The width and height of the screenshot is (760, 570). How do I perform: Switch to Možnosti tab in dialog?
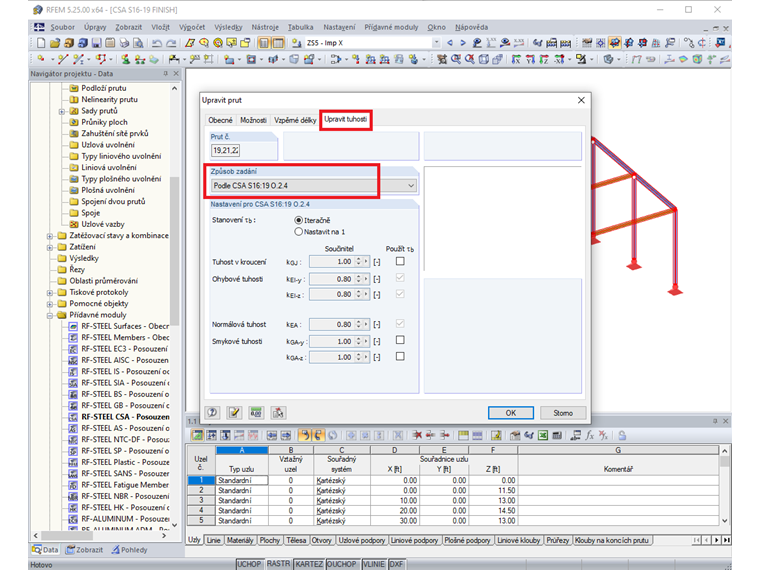tap(253, 120)
